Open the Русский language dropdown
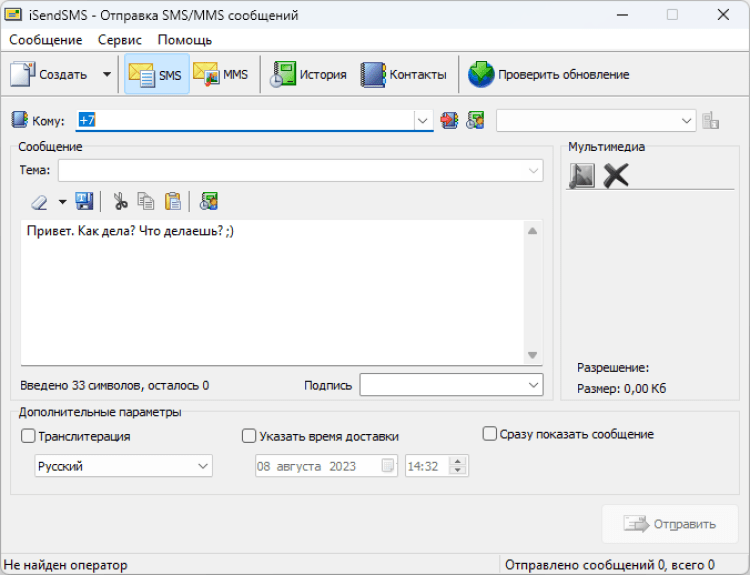 (203, 466)
